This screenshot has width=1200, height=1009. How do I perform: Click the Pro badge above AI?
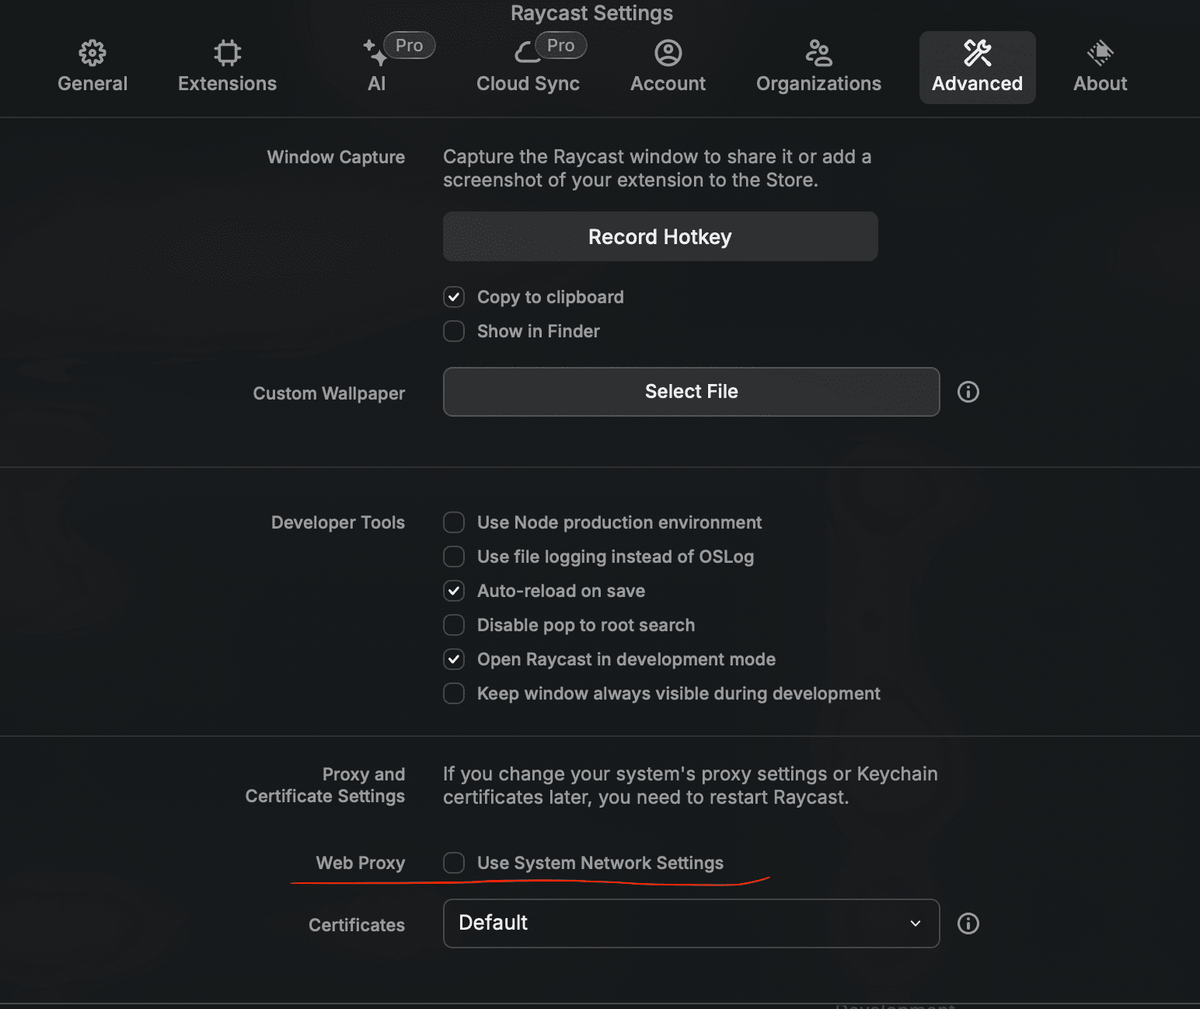410,45
